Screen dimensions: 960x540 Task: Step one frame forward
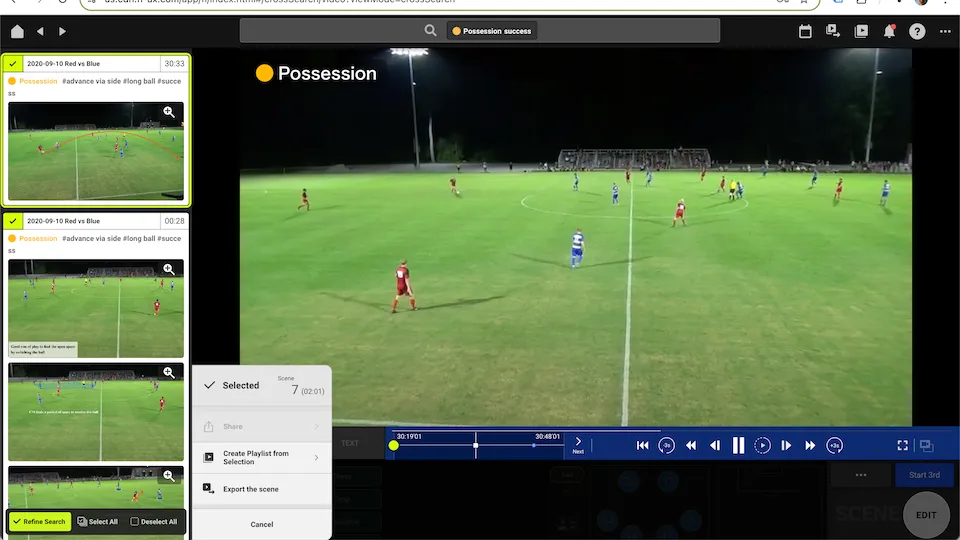[786, 446]
